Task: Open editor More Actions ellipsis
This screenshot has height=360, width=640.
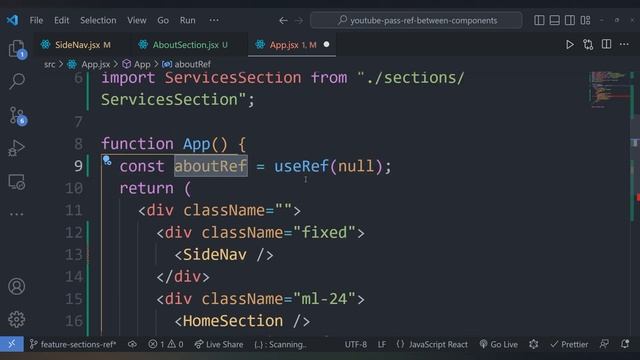Action: (624, 44)
